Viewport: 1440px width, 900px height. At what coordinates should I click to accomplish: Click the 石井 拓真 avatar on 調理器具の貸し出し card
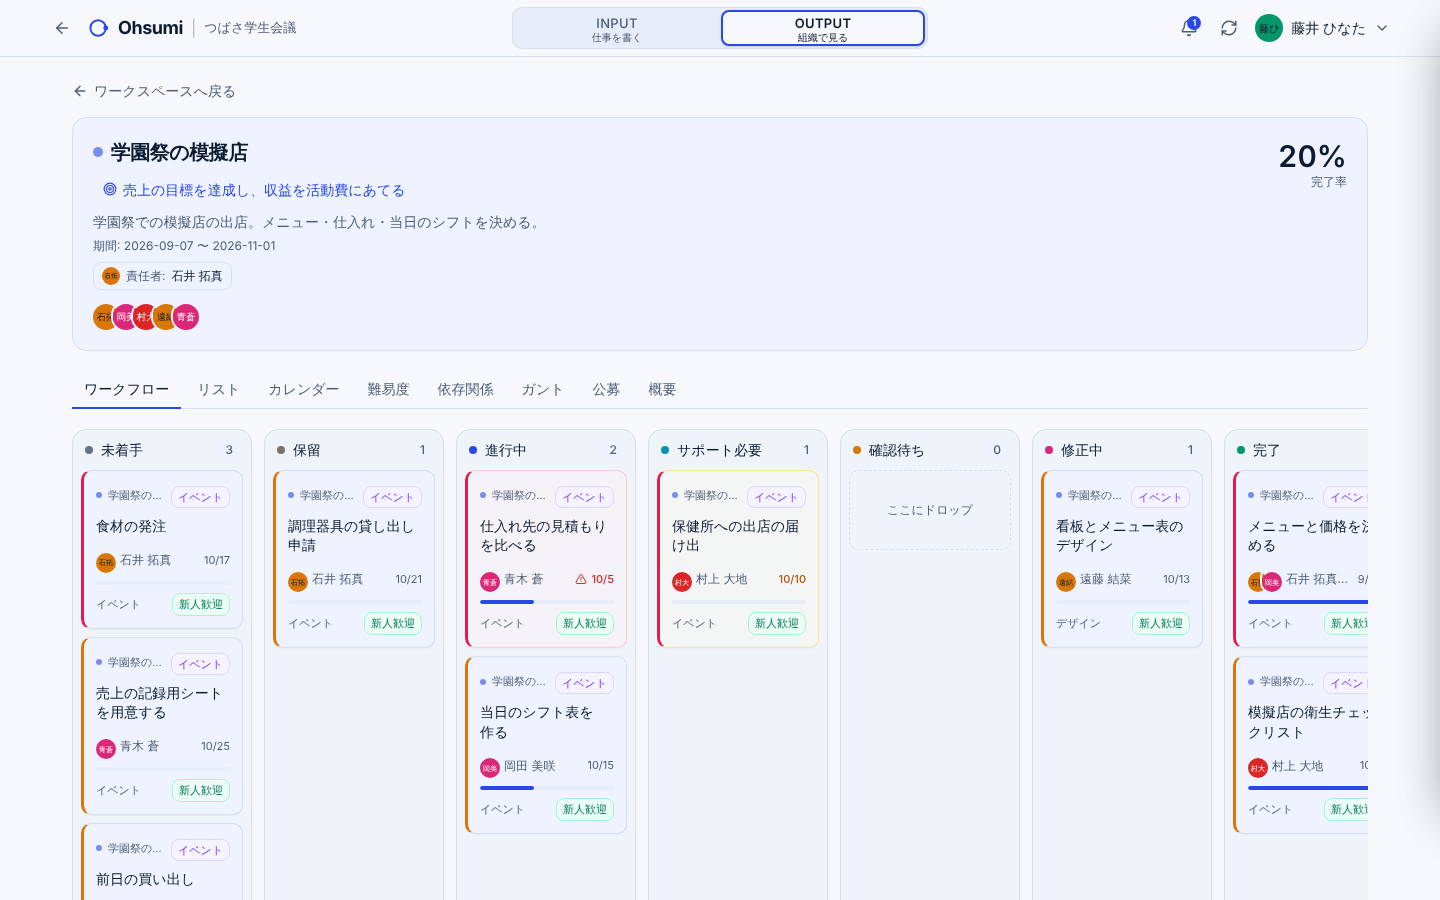coord(298,581)
